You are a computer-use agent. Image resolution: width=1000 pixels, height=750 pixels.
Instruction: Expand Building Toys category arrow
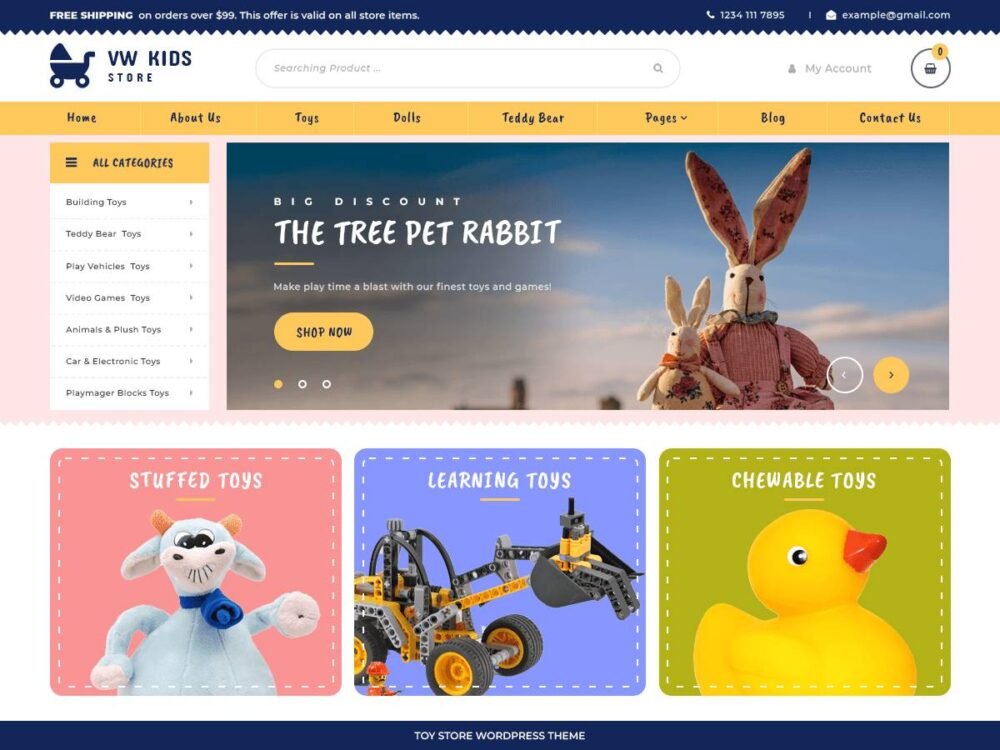191,202
